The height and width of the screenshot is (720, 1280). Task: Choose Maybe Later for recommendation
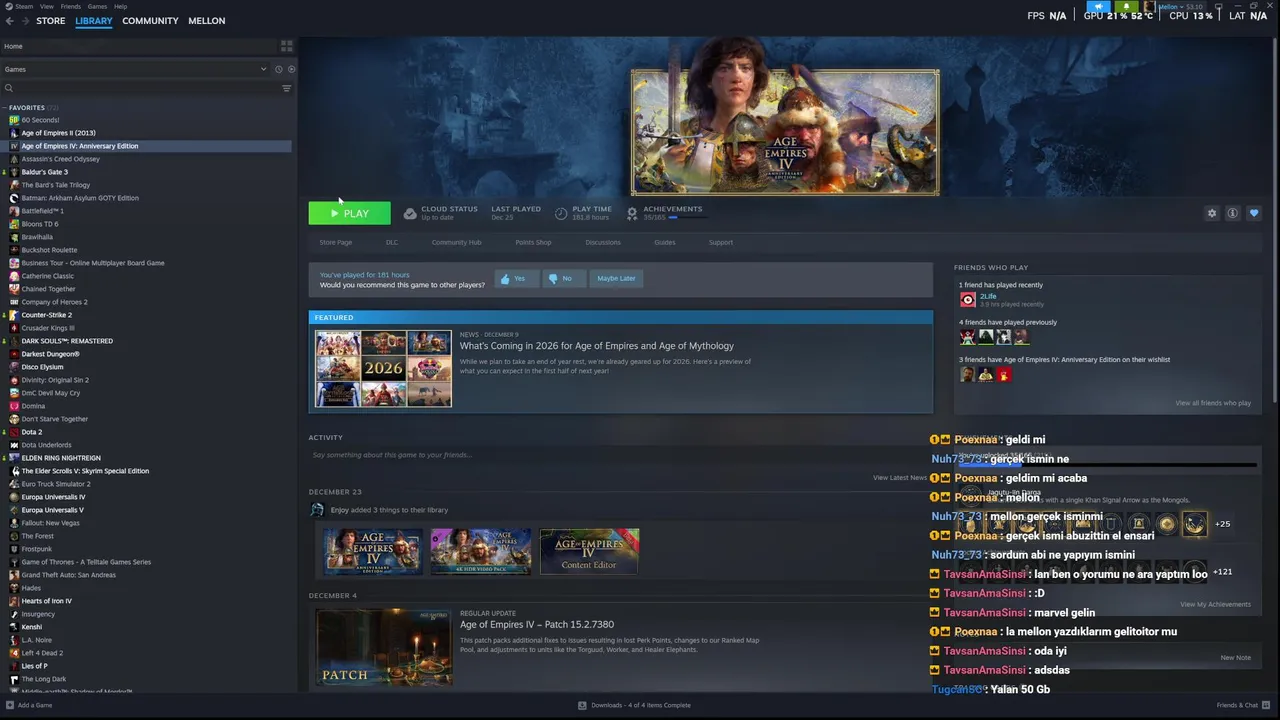click(x=616, y=279)
